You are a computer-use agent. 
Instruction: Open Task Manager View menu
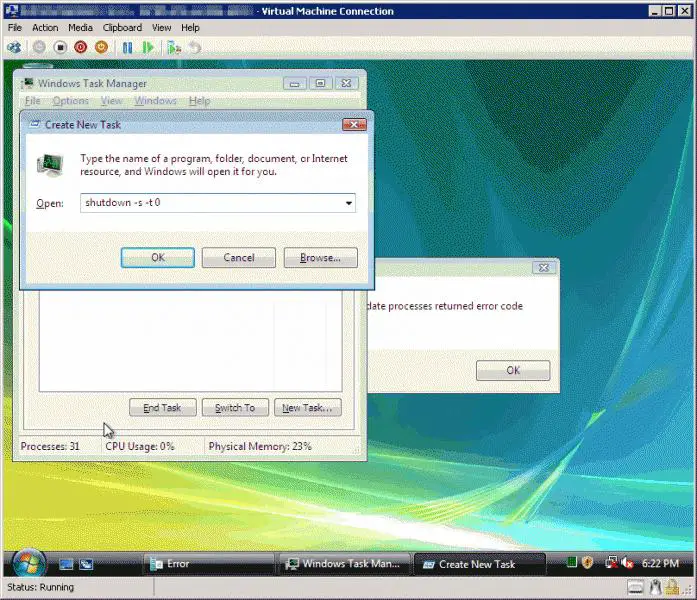tap(111, 101)
